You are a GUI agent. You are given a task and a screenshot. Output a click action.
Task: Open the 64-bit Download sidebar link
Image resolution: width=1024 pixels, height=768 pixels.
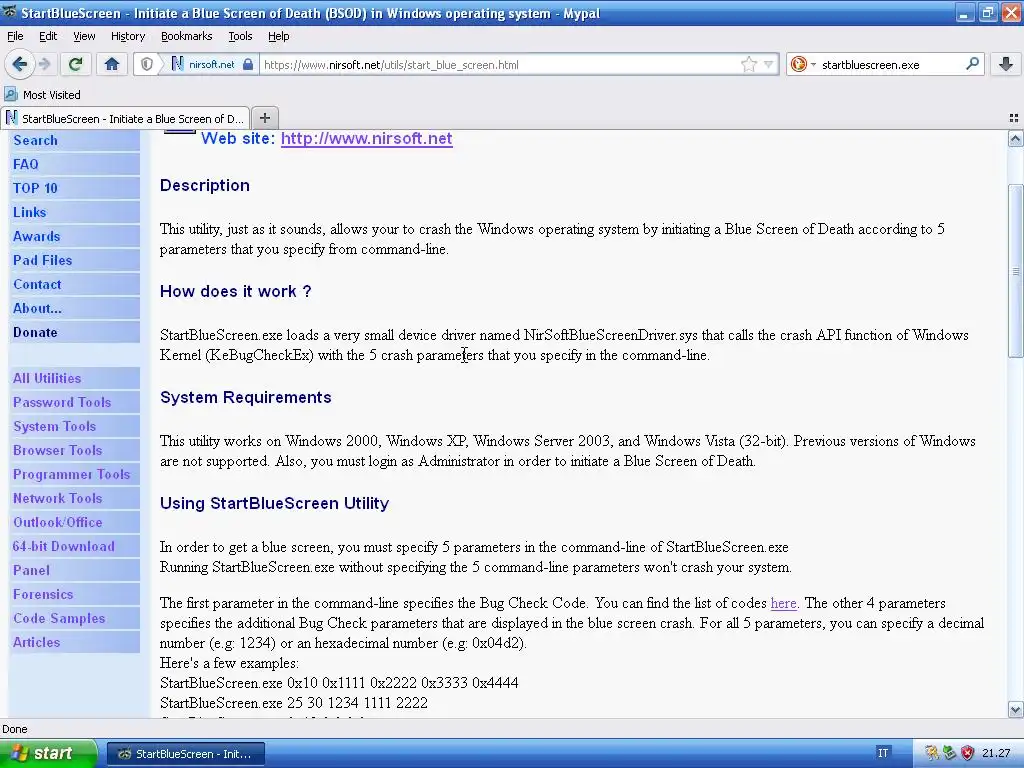[x=63, y=546]
